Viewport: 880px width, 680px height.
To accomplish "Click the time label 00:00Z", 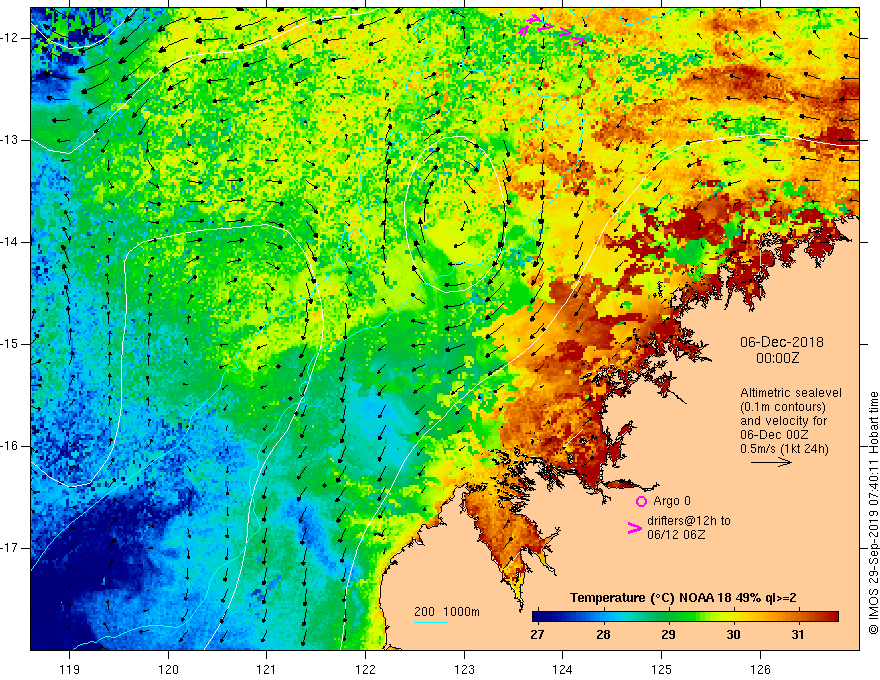I will click(x=778, y=358).
